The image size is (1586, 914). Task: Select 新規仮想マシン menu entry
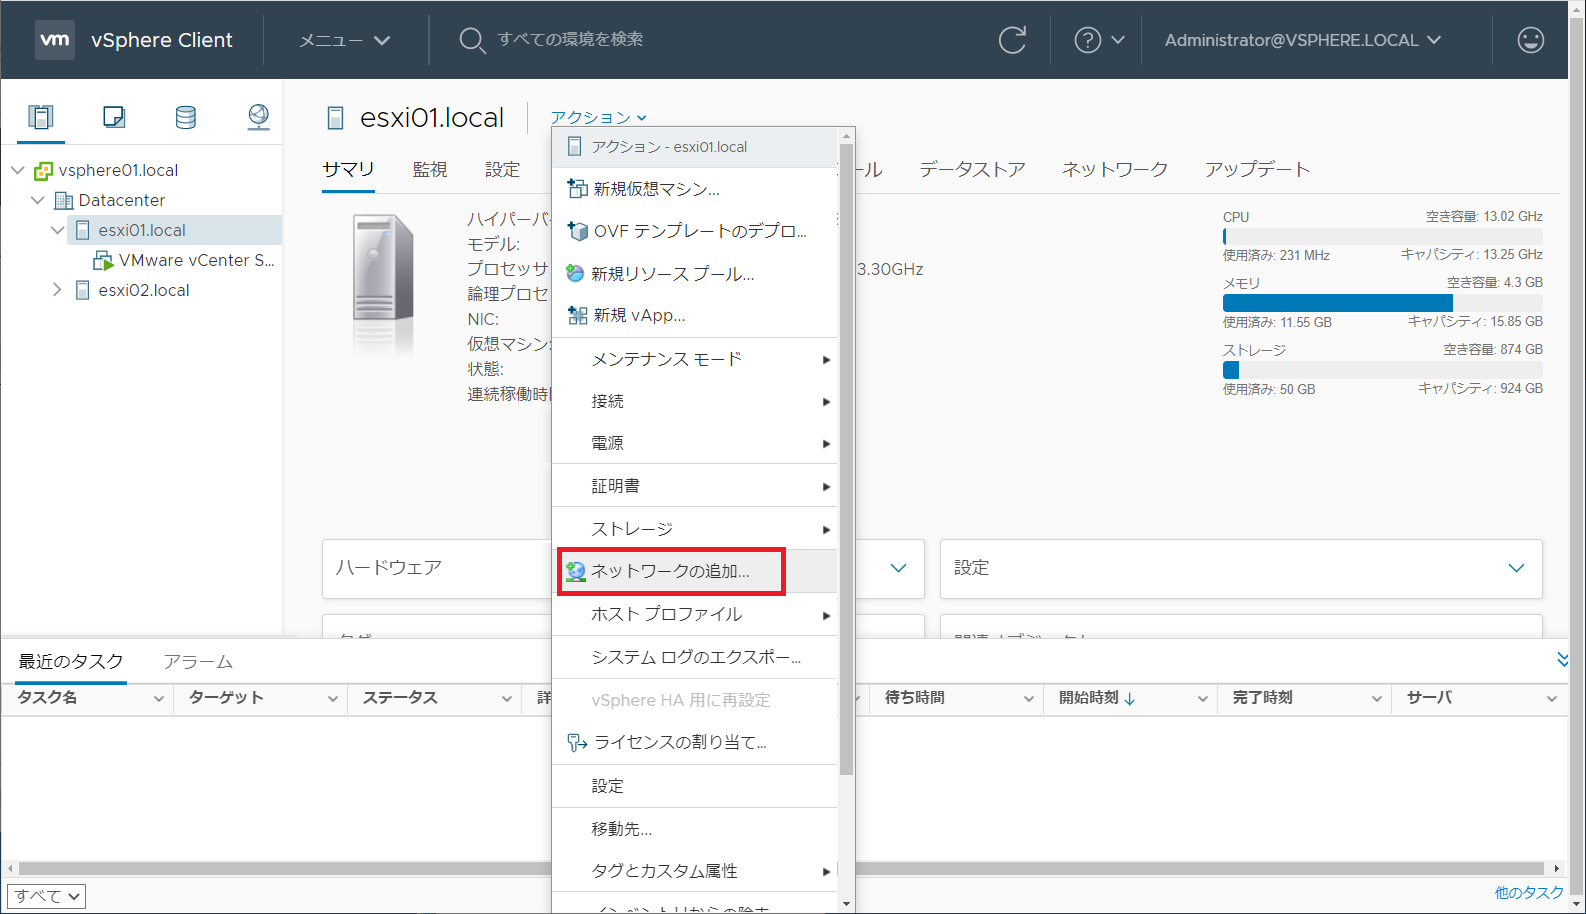pyautogui.click(x=694, y=189)
